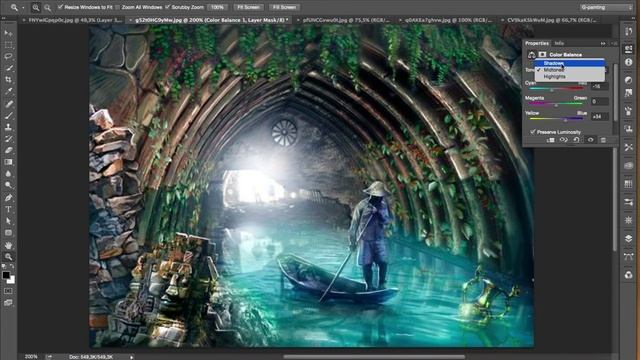
Task: Clip adjustment to layer below
Action: coord(551,140)
